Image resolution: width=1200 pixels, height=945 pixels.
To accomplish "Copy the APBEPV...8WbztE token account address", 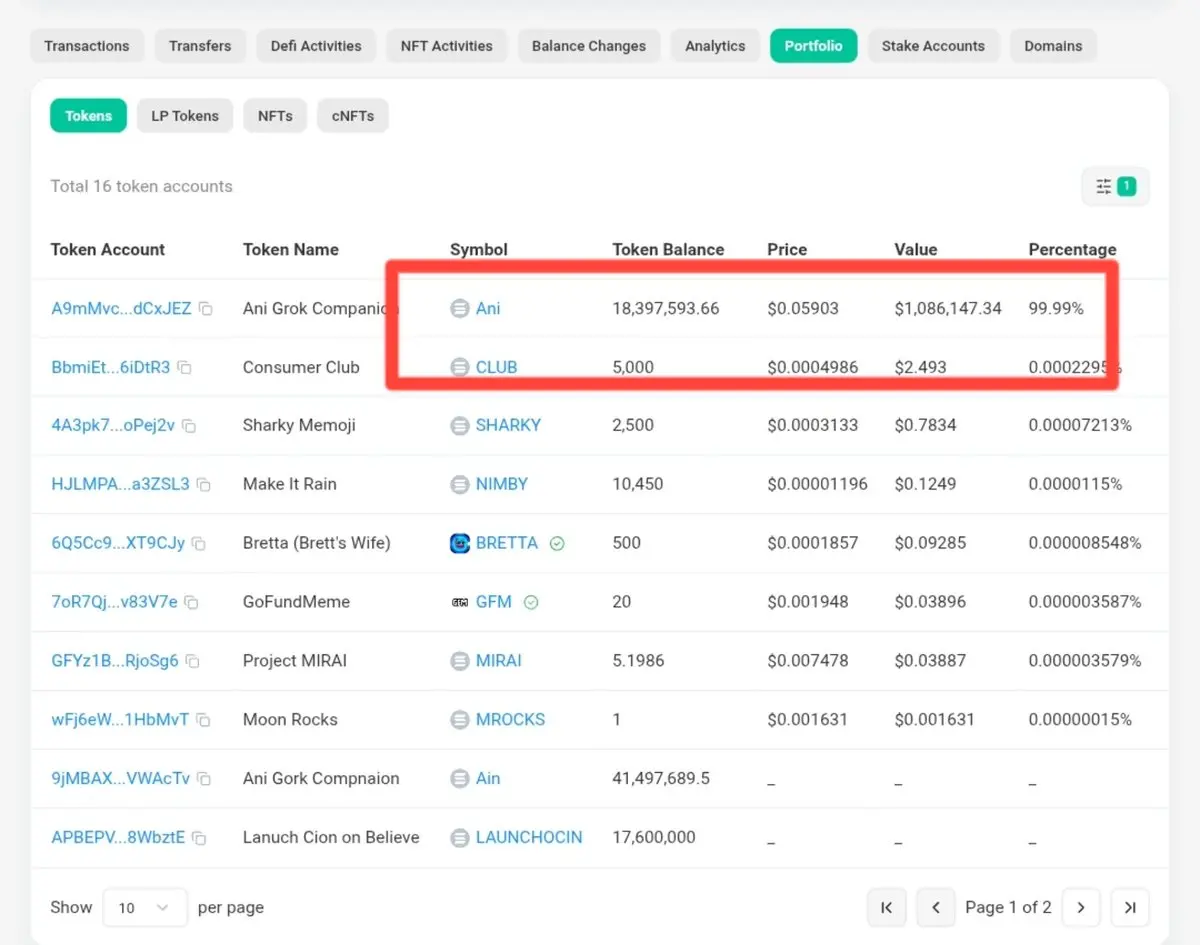I will 199,838.
